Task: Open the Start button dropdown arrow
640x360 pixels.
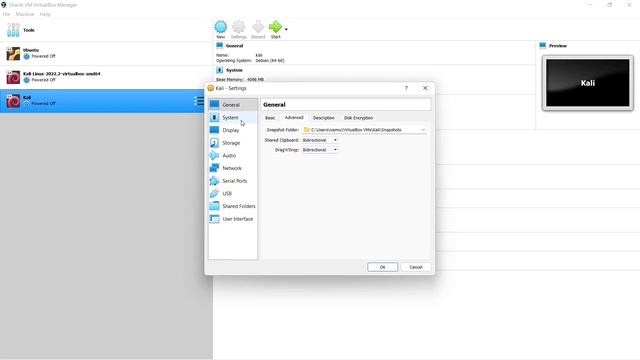Action: 286,29
